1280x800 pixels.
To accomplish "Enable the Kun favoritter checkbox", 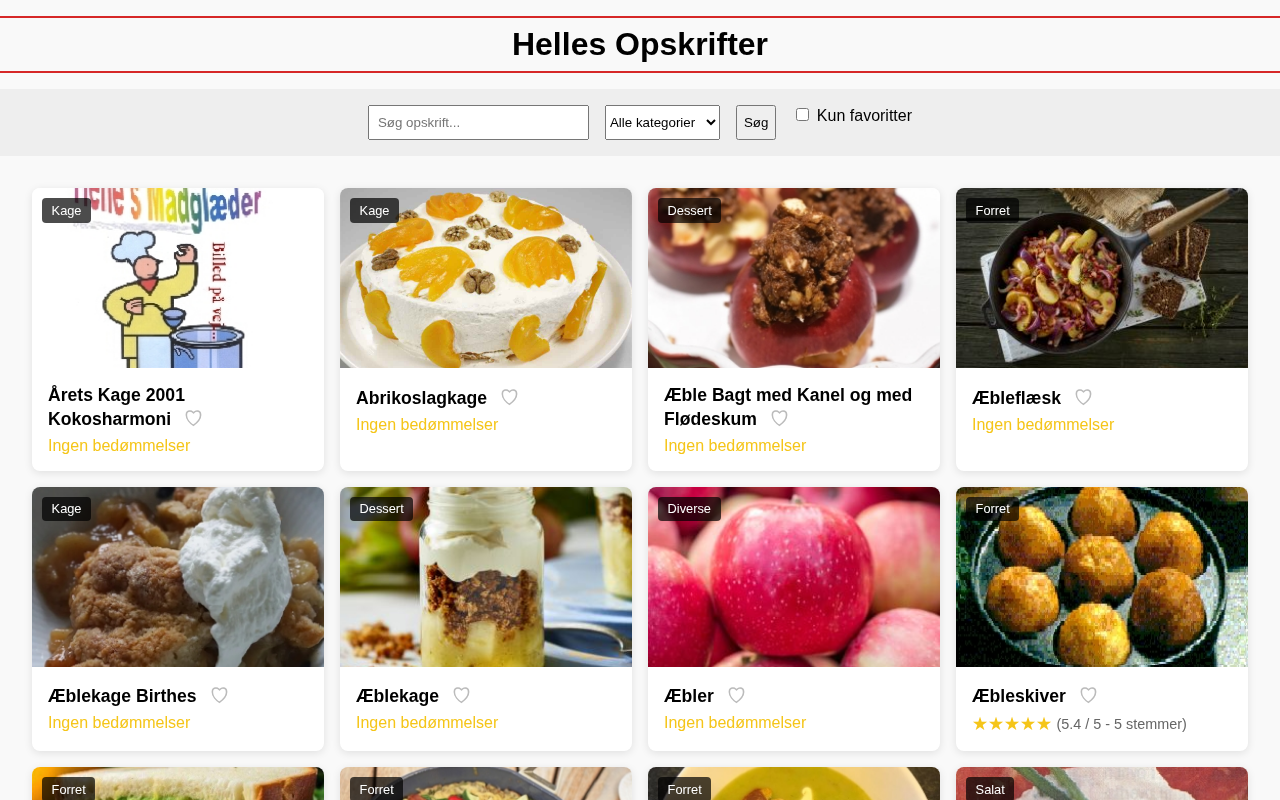I will tap(802, 115).
